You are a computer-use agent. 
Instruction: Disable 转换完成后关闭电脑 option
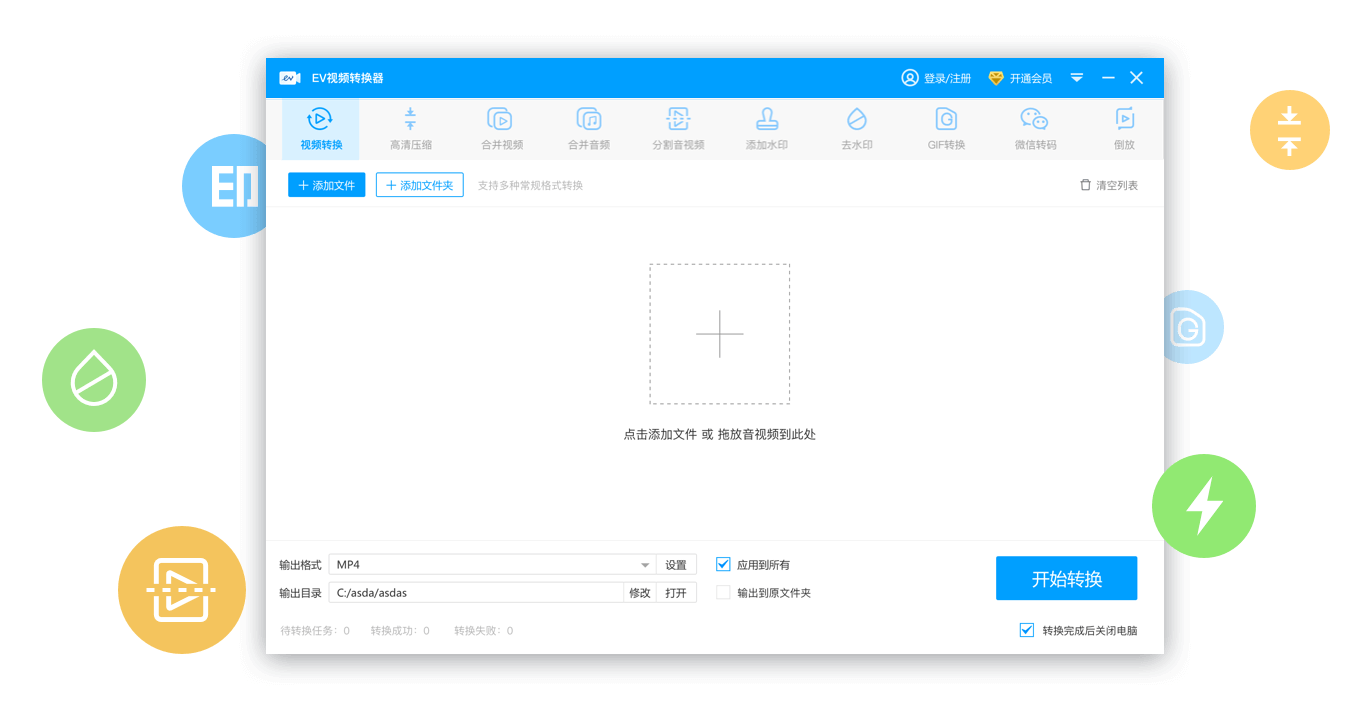(x=1026, y=630)
